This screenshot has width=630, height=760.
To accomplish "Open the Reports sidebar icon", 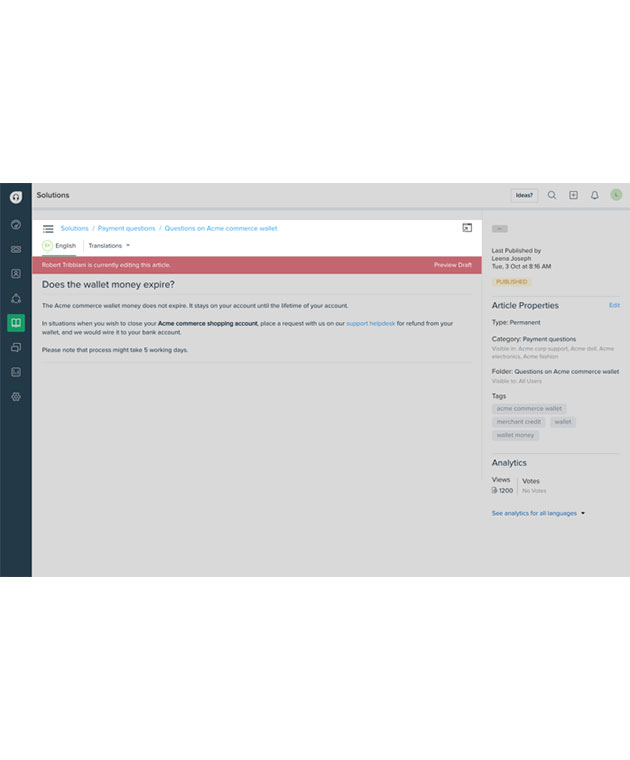I will point(16,372).
